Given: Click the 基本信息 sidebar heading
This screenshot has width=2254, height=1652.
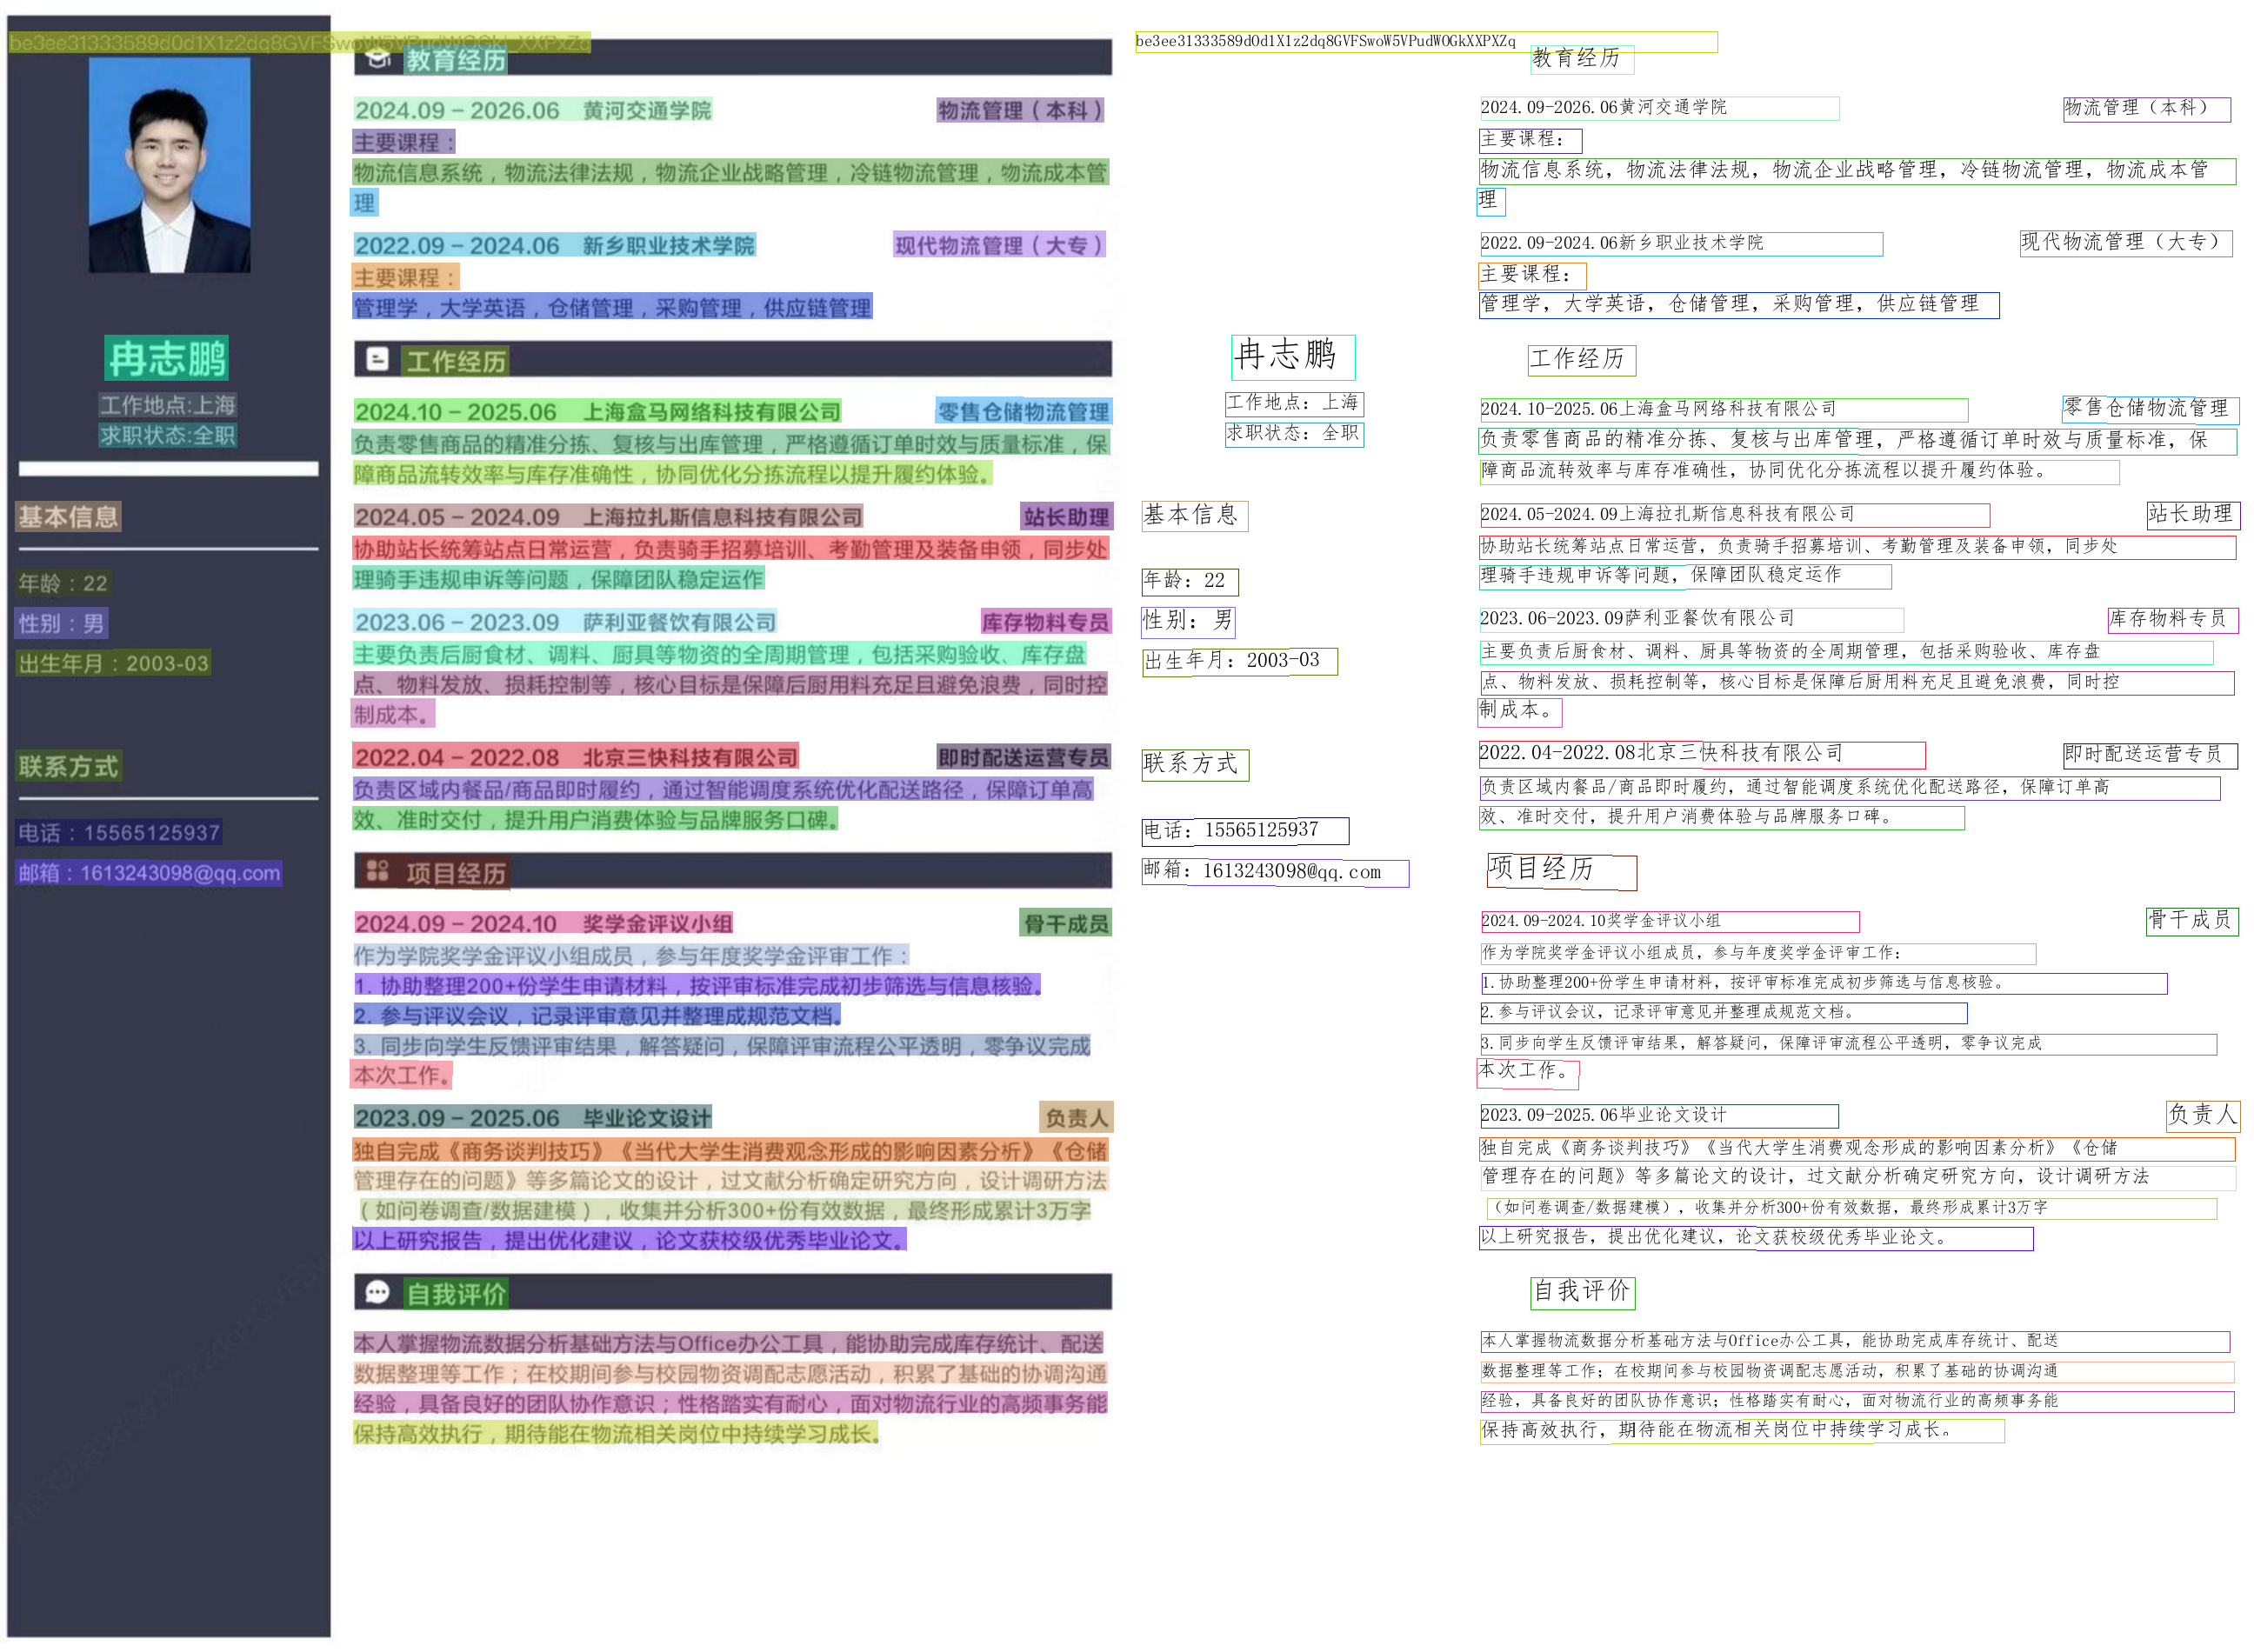Looking at the screenshot, I should tap(68, 517).
